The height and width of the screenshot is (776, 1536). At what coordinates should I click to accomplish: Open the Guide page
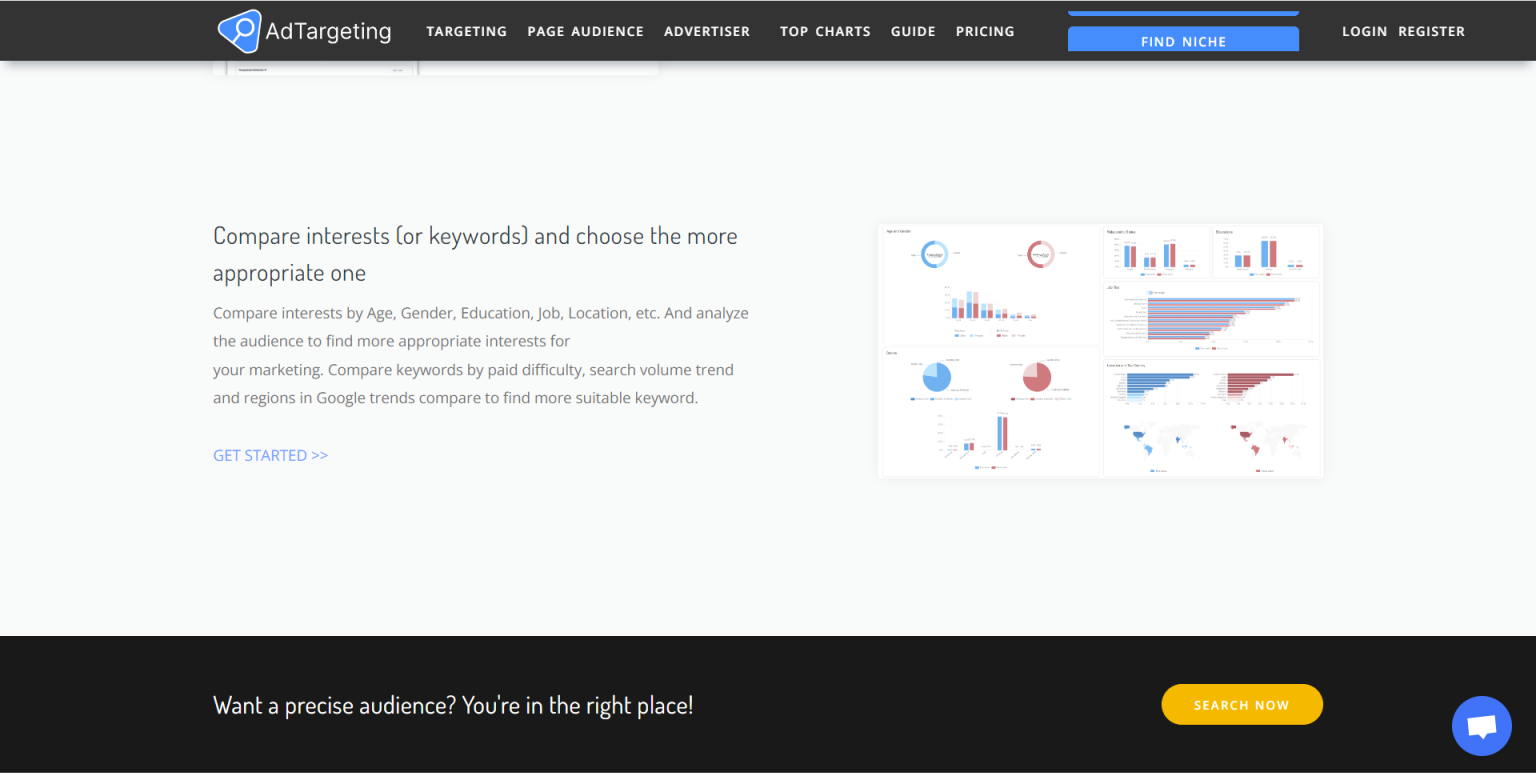tap(913, 31)
